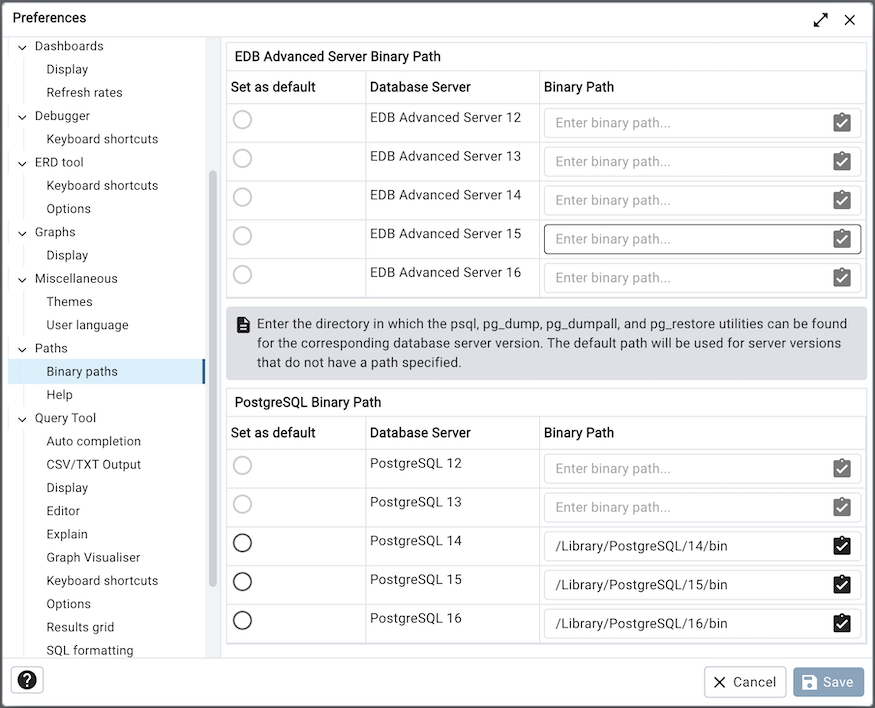Open help using the question mark icon
The width and height of the screenshot is (875, 708).
(26, 679)
